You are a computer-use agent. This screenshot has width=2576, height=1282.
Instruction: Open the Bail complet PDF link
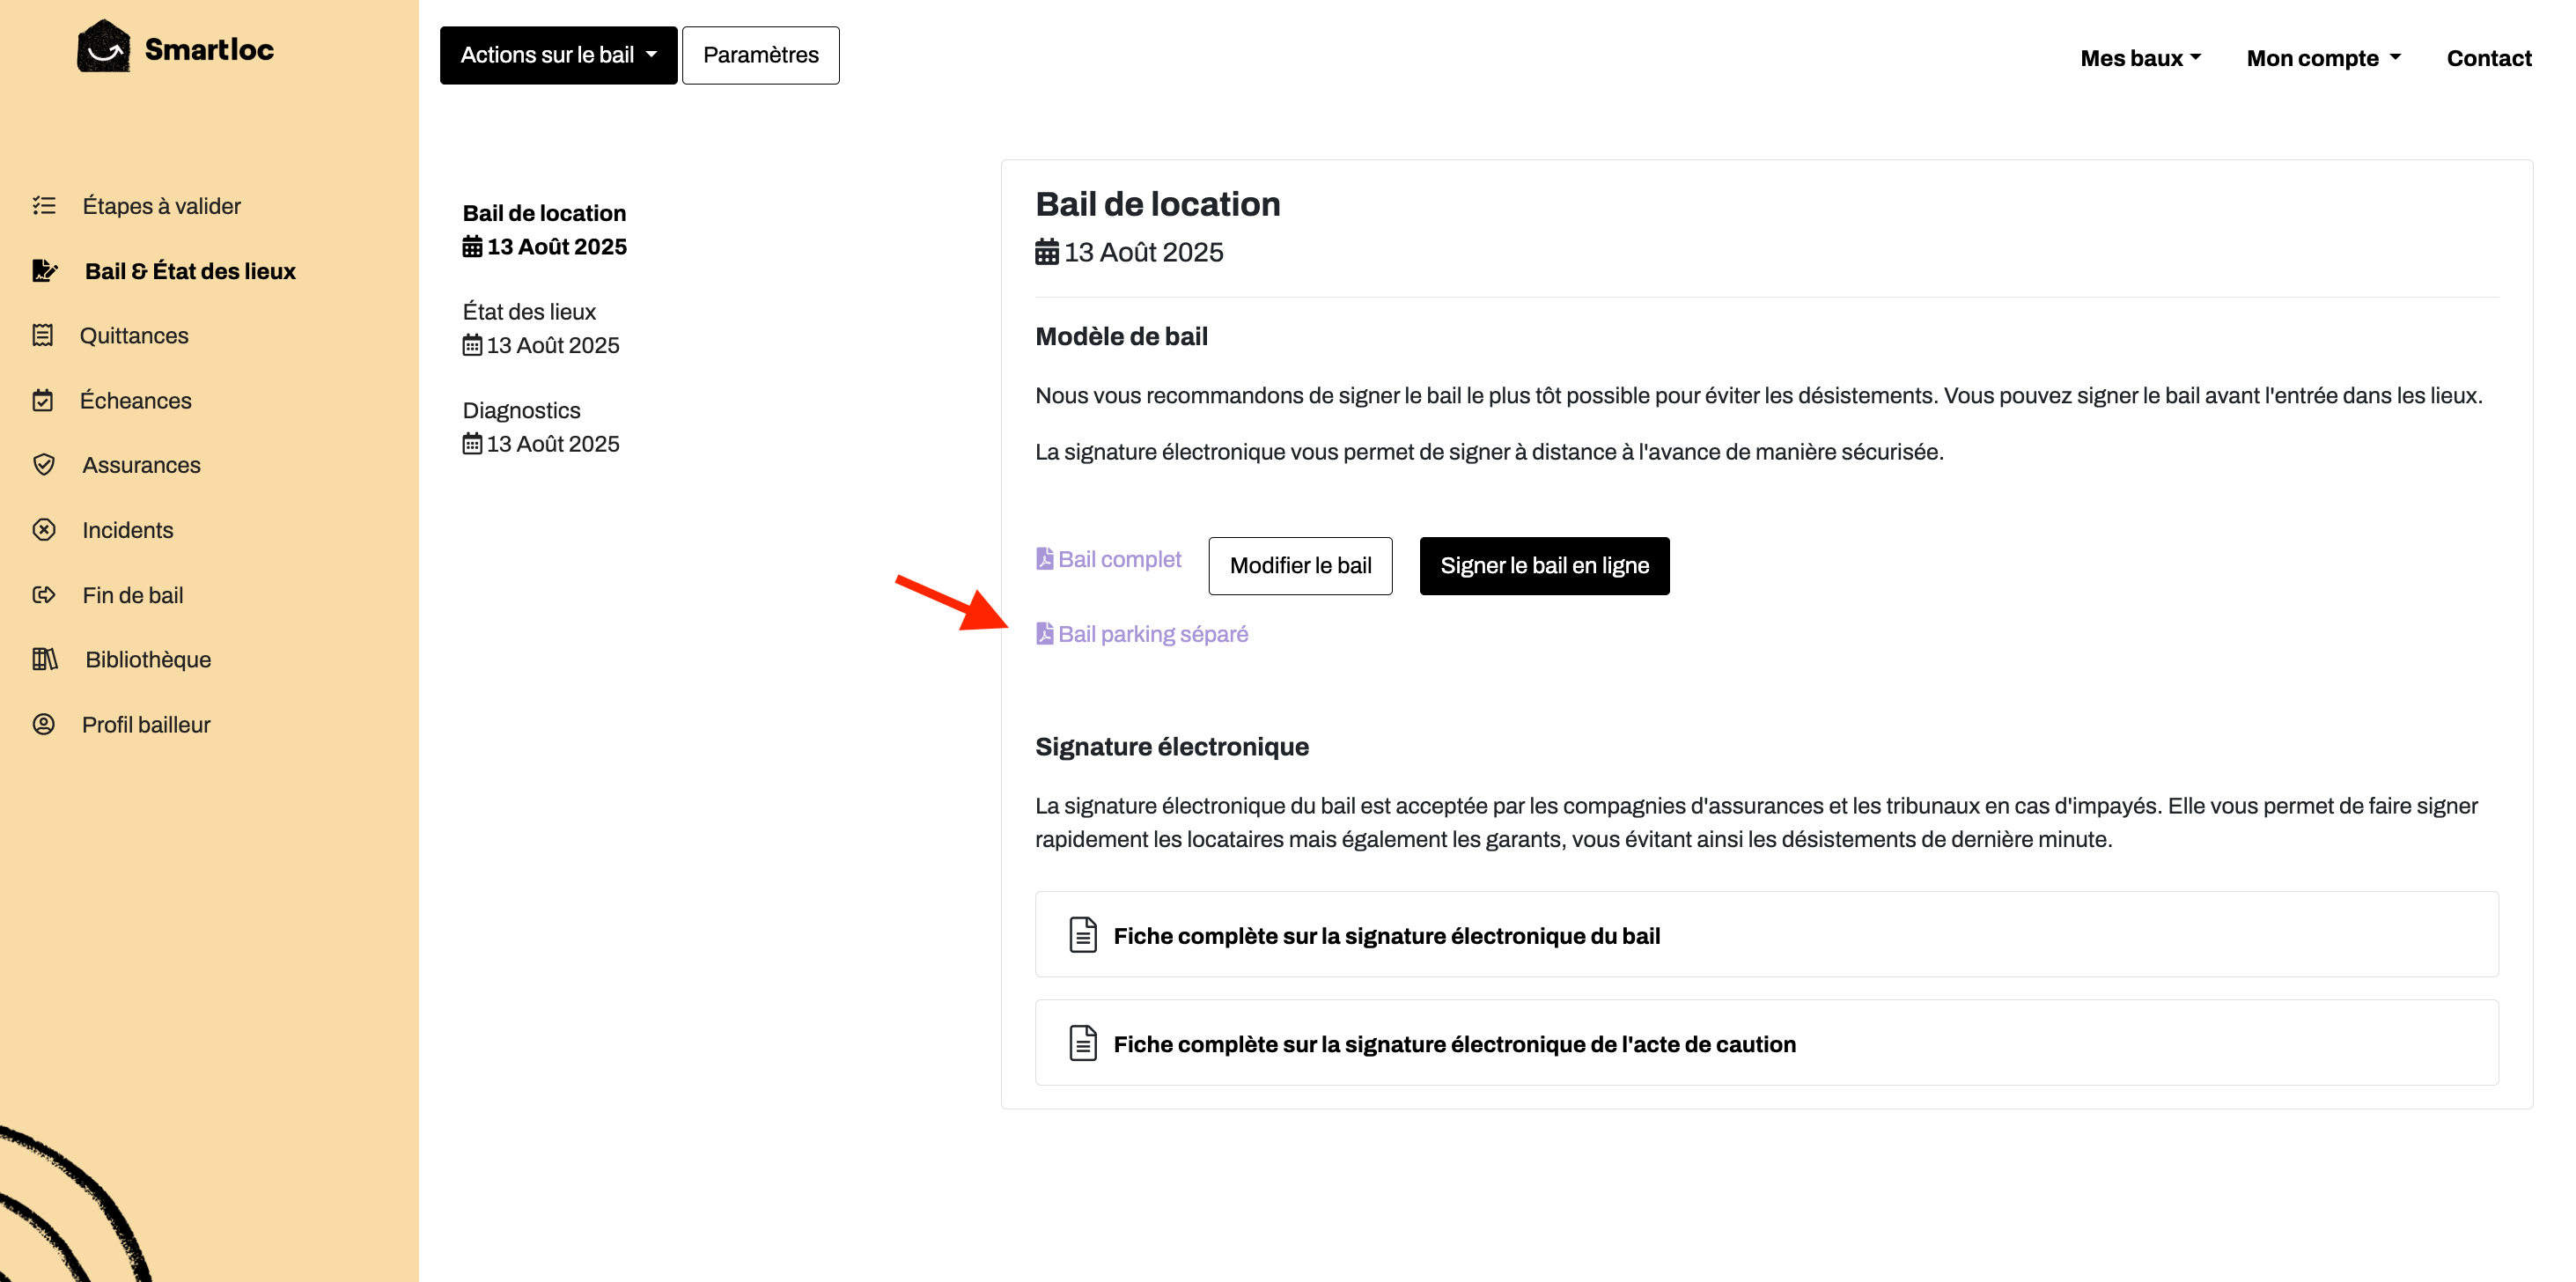[x=1108, y=559]
